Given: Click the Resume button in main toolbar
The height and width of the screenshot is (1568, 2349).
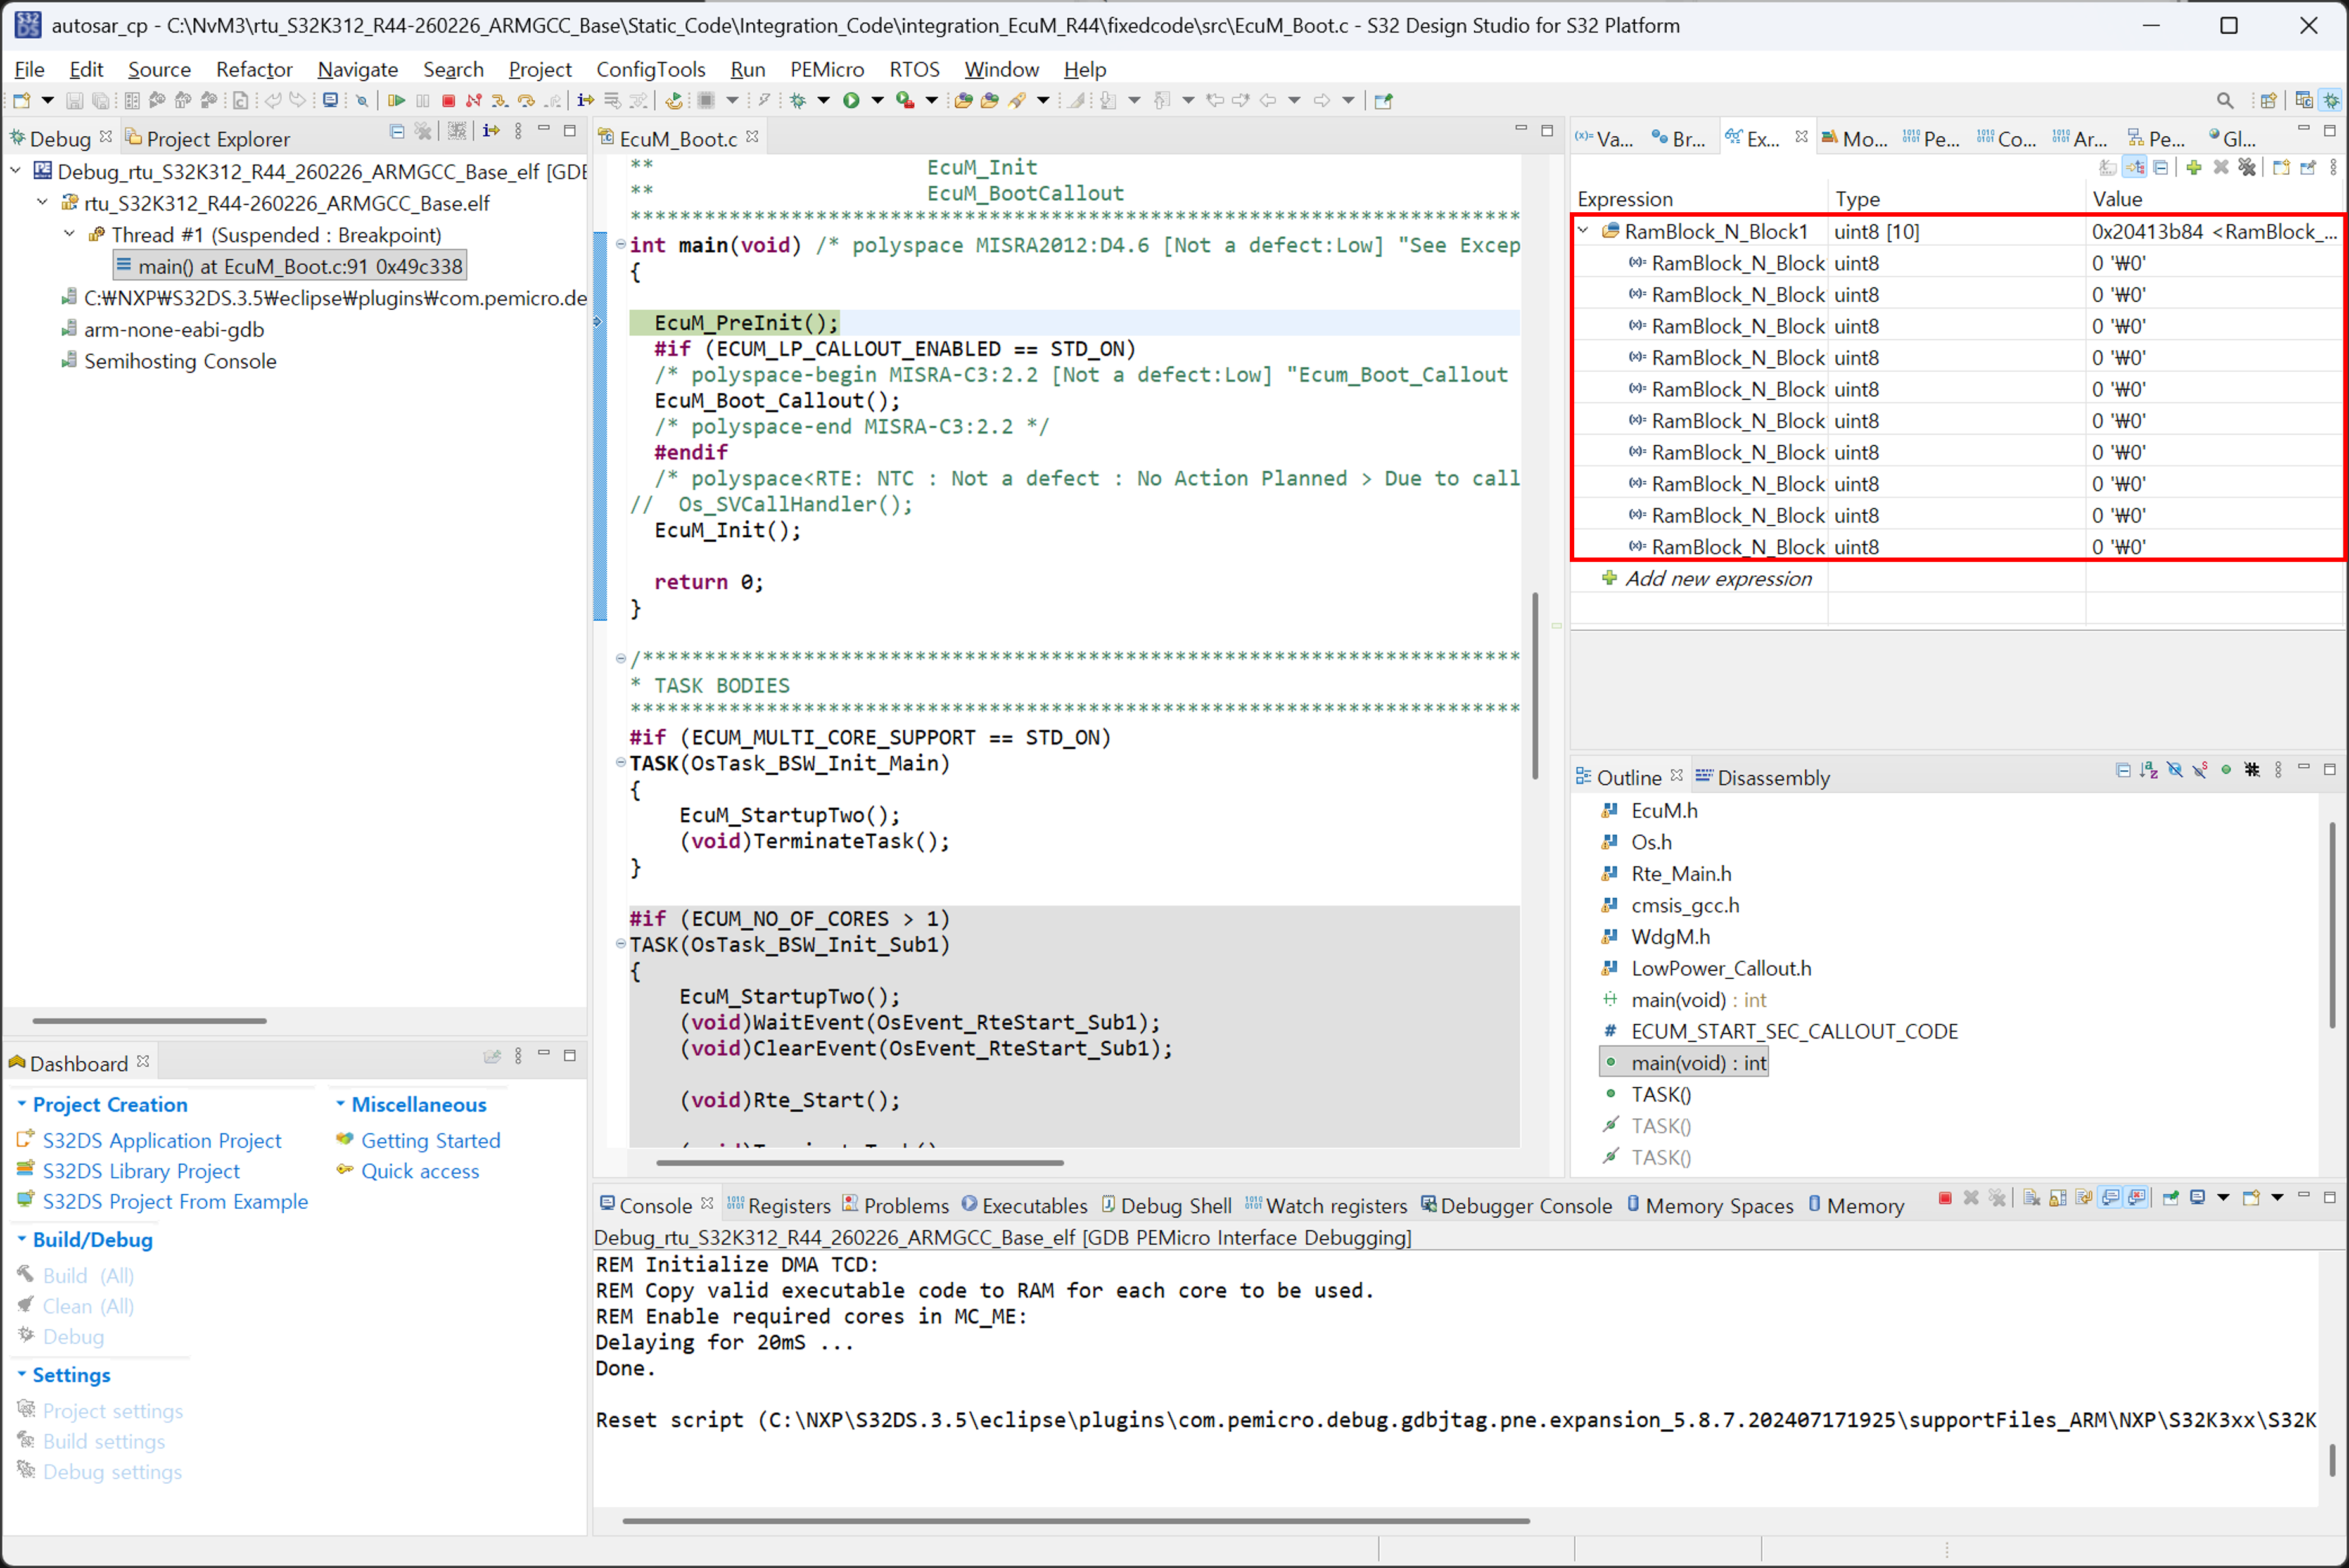Looking at the screenshot, I should (x=396, y=100).
